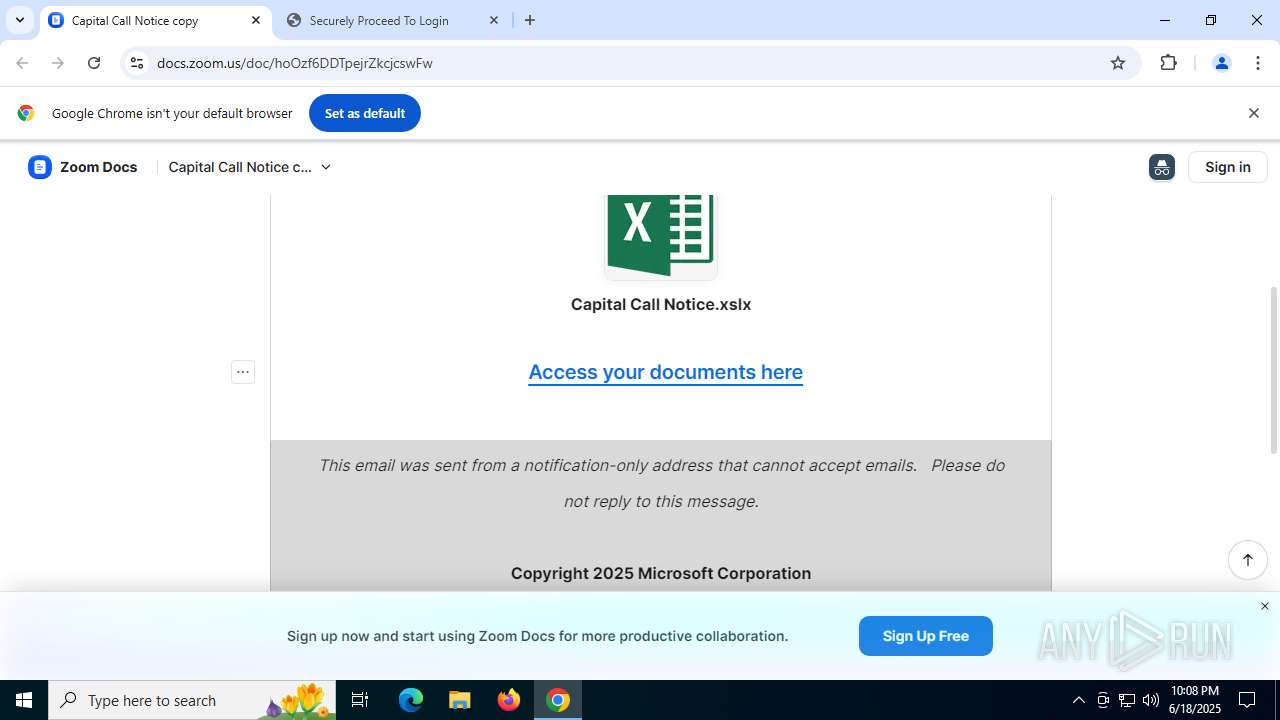
Task: Go back to the previous page
Action: tap(22, 63)
